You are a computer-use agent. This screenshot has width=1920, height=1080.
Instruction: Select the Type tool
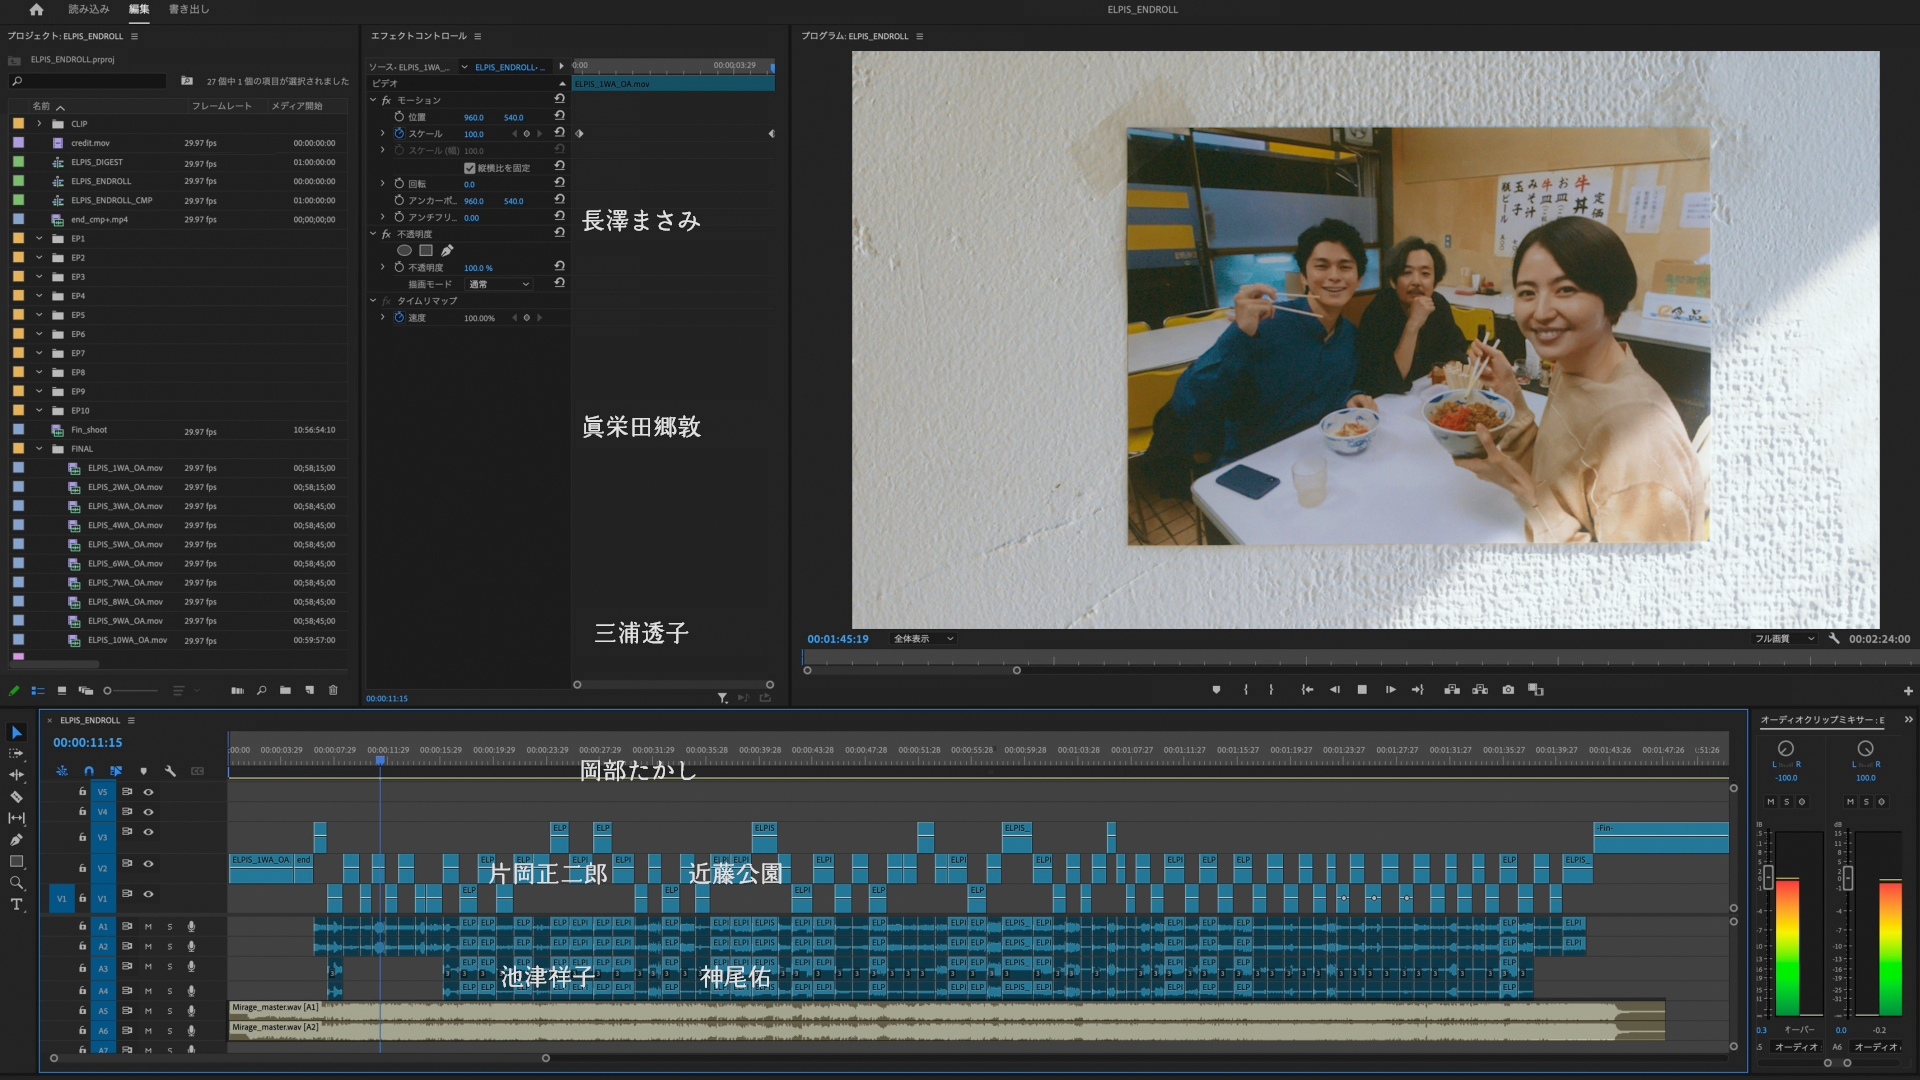[x=16, y=905]
